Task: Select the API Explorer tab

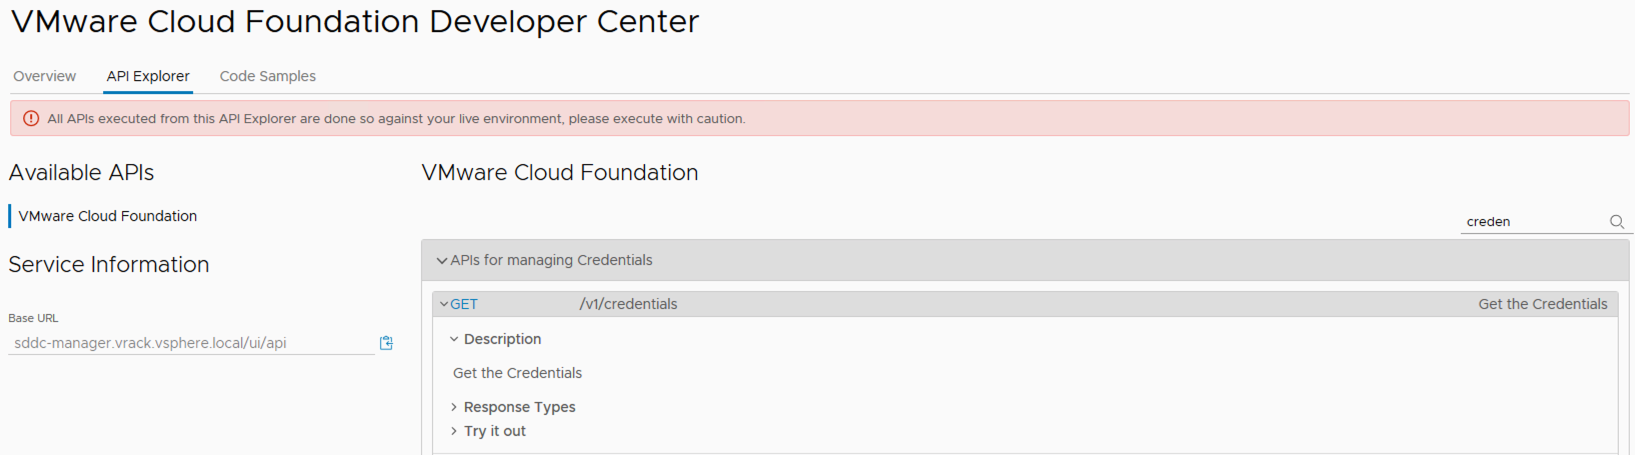Action: (x=148, y=76)
